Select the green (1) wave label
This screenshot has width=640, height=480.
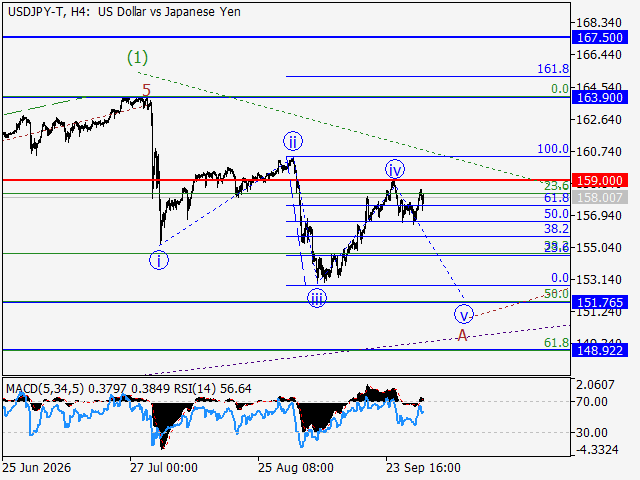pyautogui.click(x=137, y=58)
